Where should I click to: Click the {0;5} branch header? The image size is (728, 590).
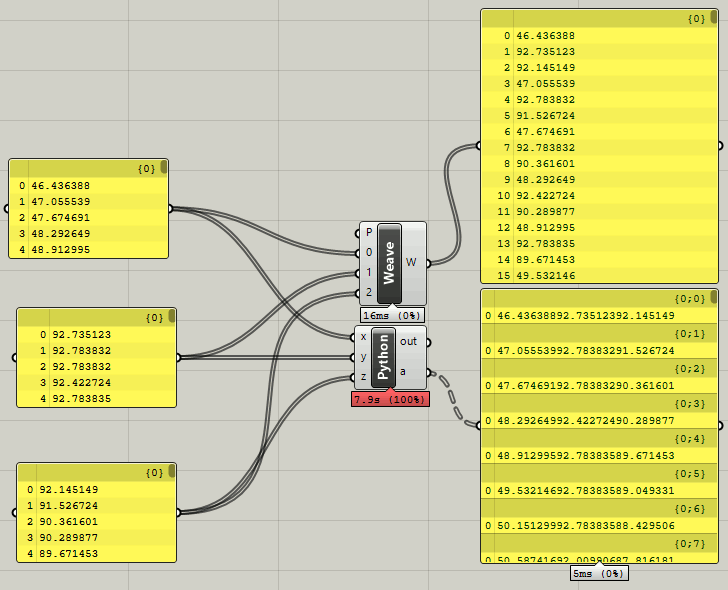coord(599,473)
